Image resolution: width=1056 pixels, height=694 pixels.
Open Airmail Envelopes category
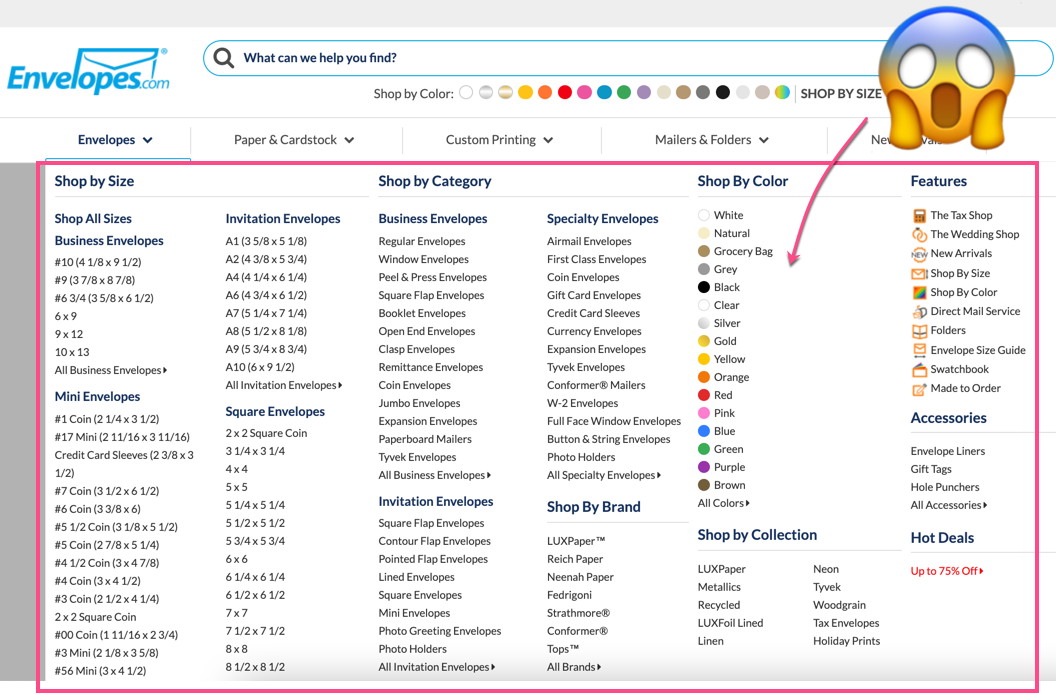[589, 241]
